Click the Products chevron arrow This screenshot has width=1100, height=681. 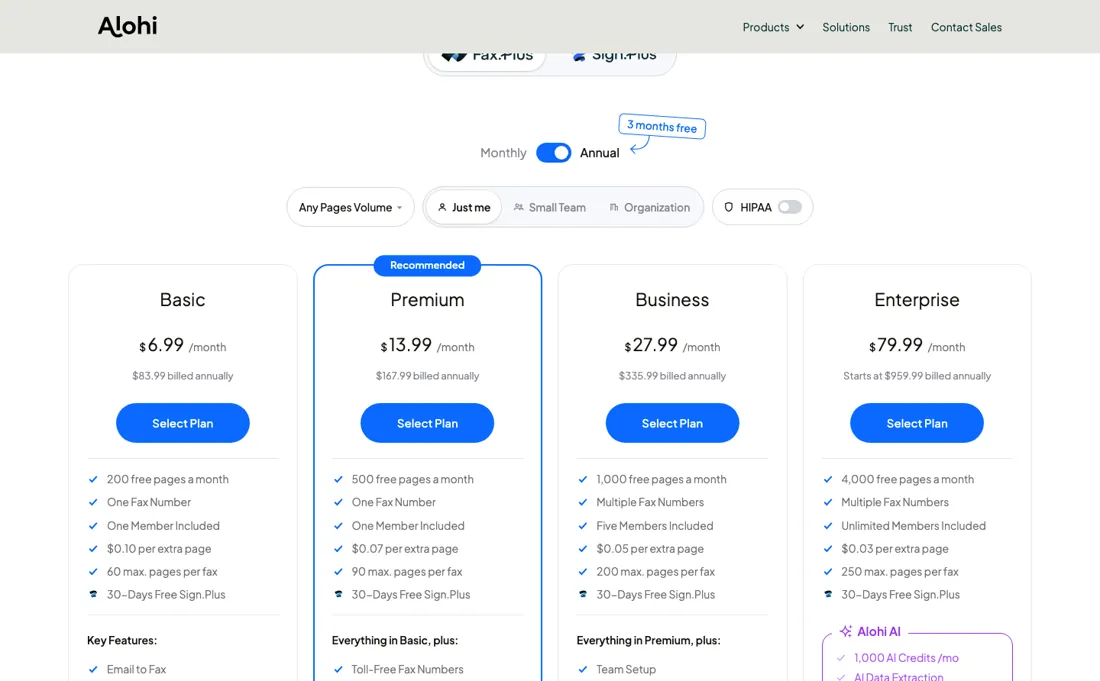800,27
